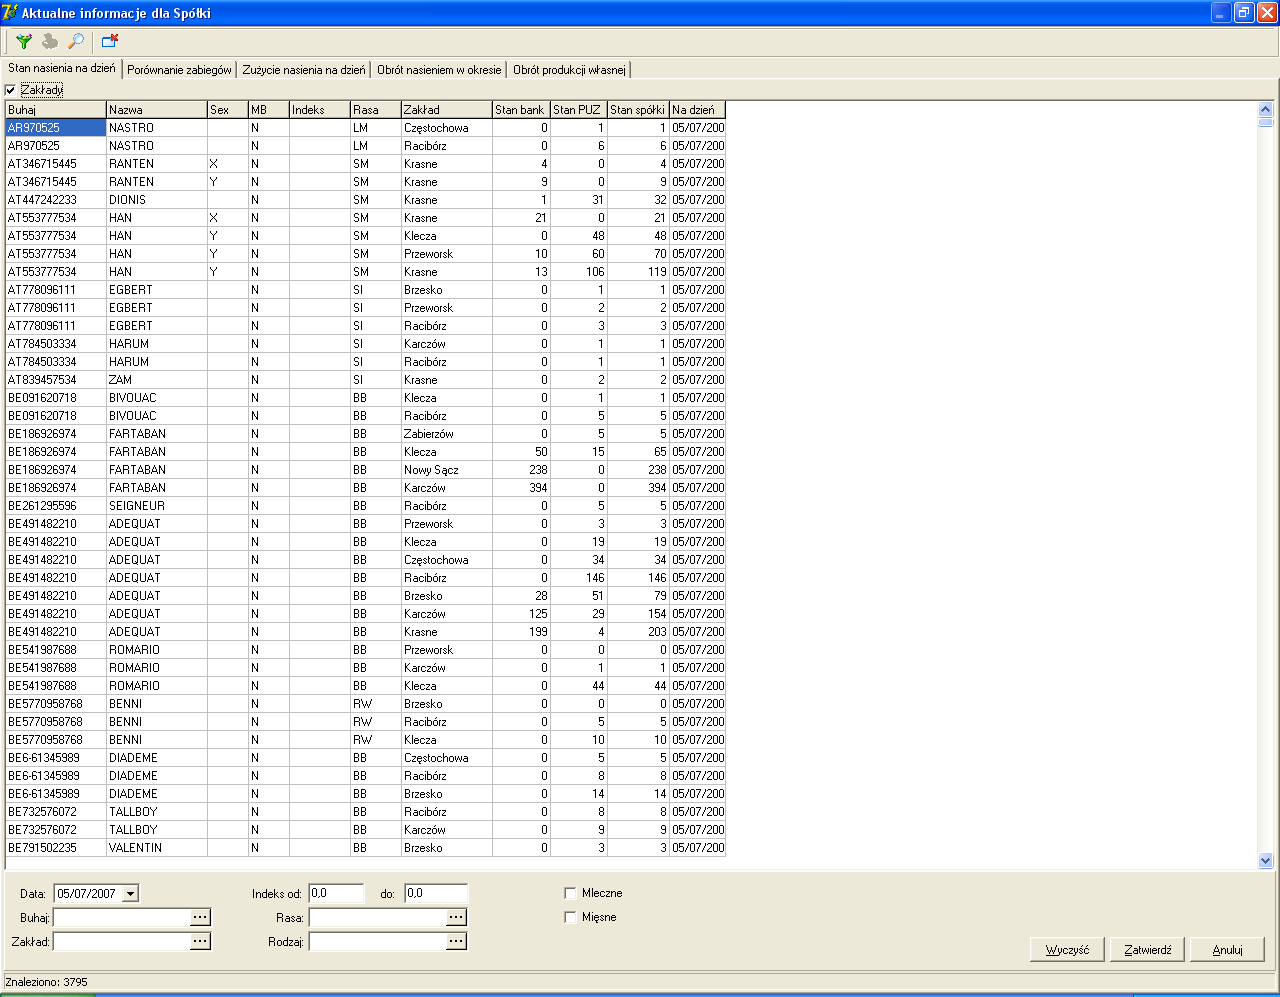Click the Anuluj button
The height and width of the screenshot is (997, 1280).
(x=1227, y=949)
